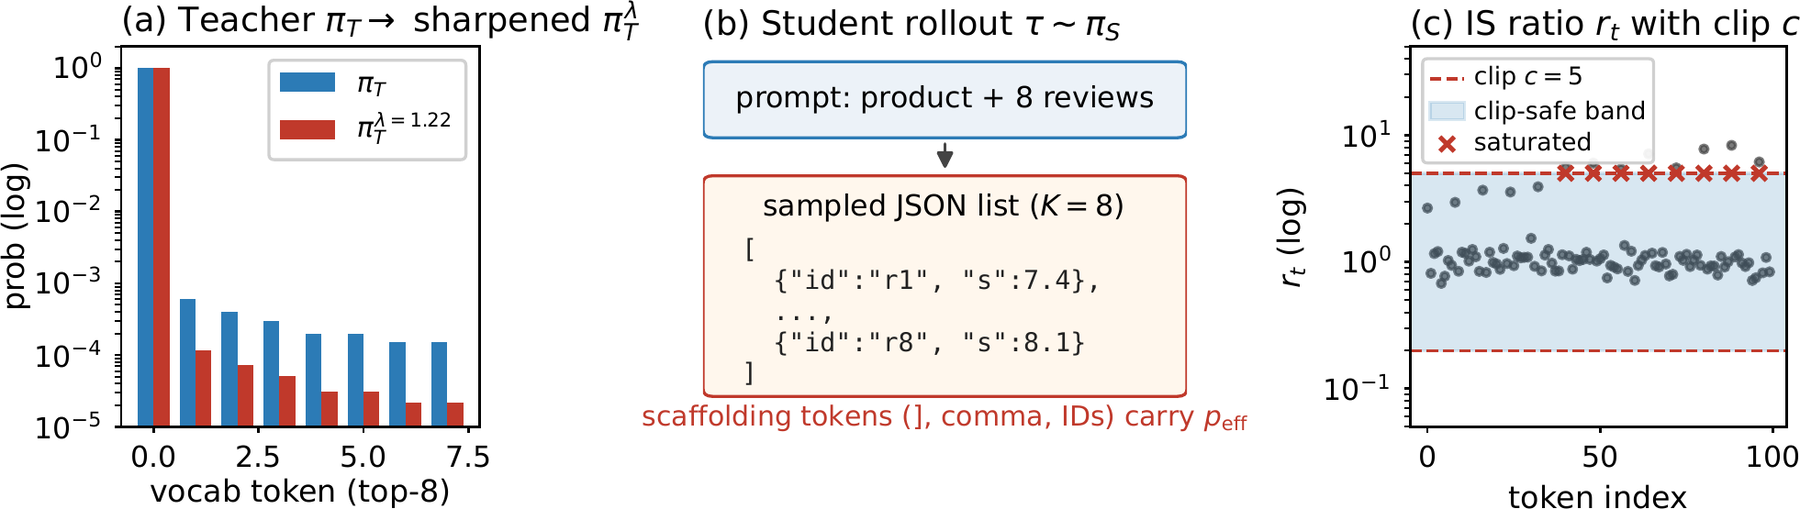Click the rightmost saturated red X marker

point(1759,173)
